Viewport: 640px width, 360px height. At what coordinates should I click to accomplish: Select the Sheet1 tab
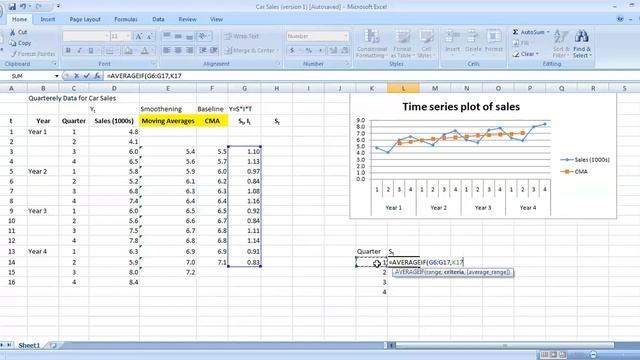[29, 345]
